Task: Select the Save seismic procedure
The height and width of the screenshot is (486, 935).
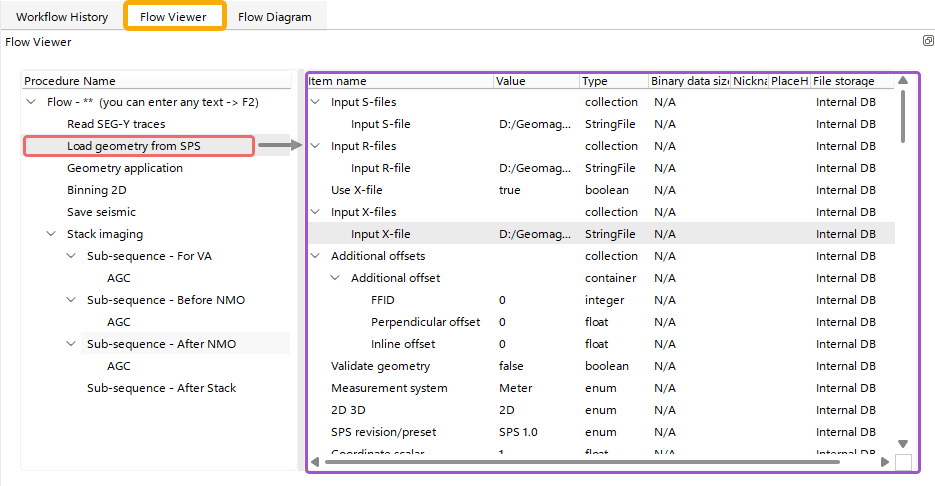Action: point(101,212)
